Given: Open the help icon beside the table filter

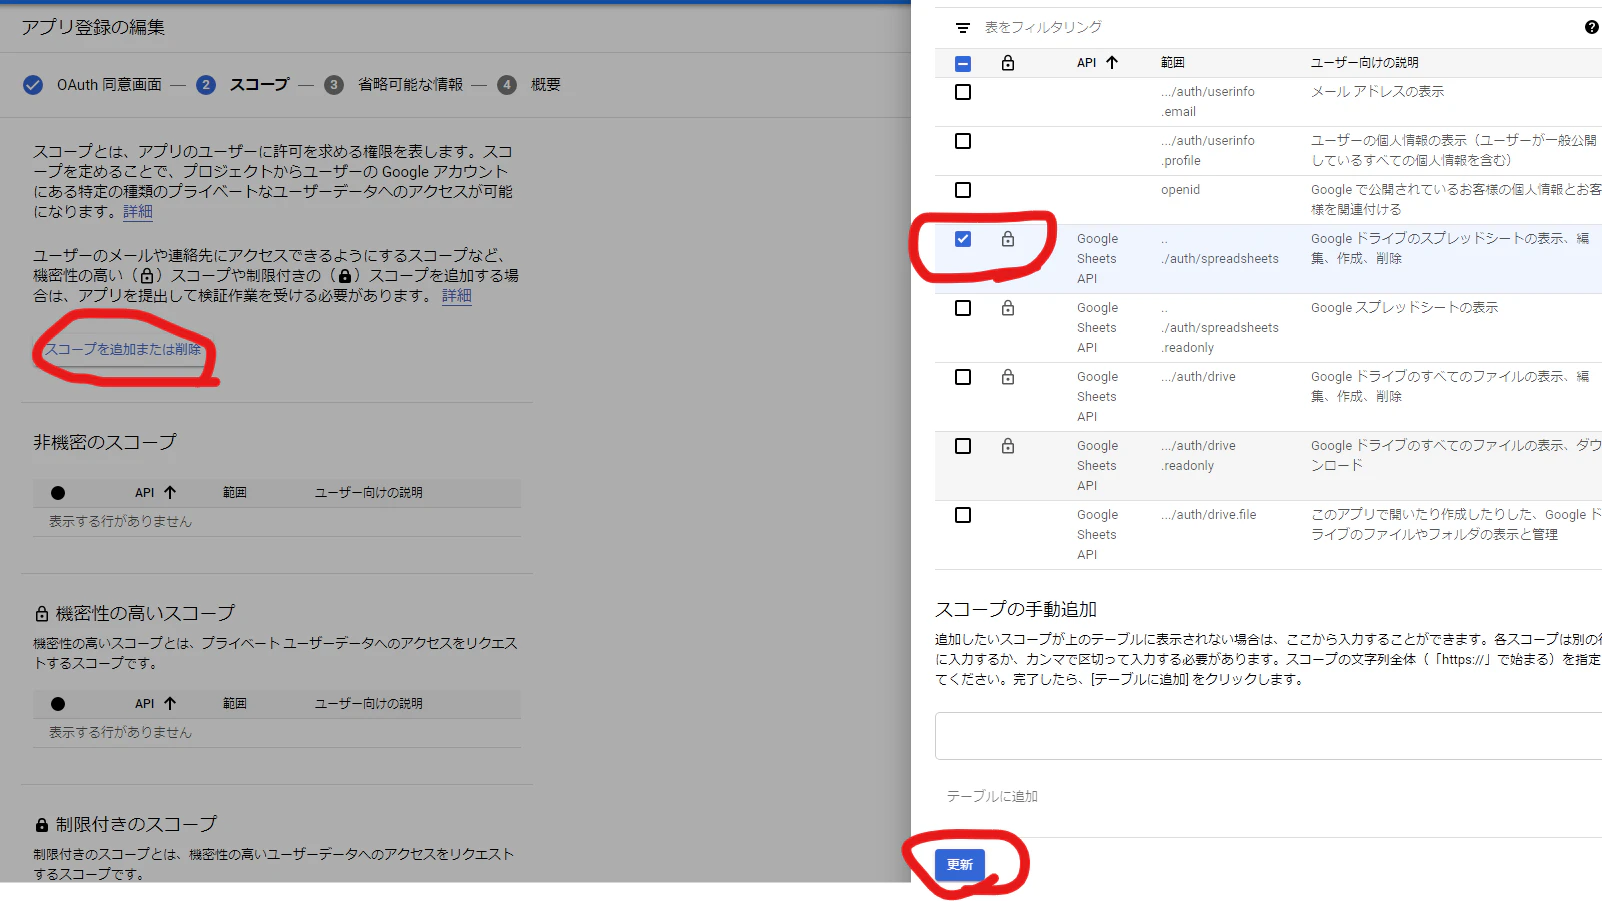Looking at the screenshot, I should (1591, 27).
